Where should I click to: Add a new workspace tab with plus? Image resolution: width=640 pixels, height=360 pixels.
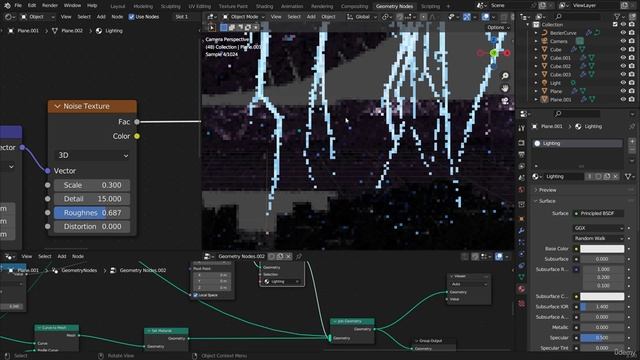click(448, 6)
